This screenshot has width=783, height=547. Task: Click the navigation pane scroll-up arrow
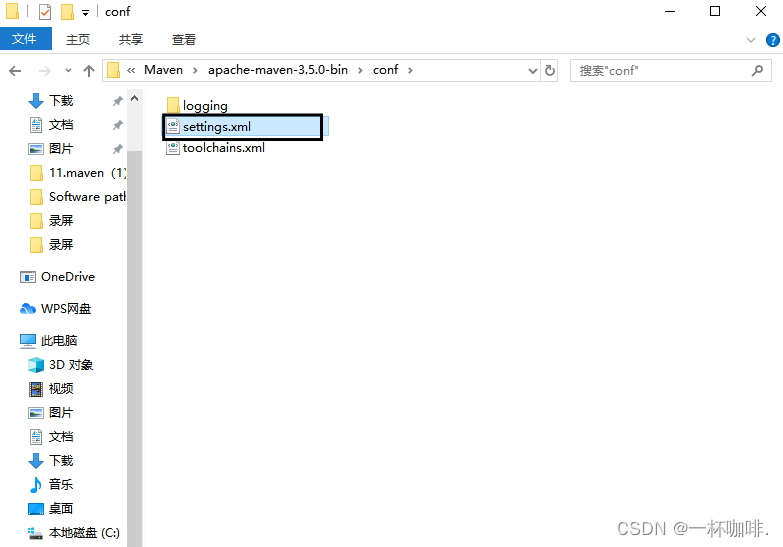[134, 98]
